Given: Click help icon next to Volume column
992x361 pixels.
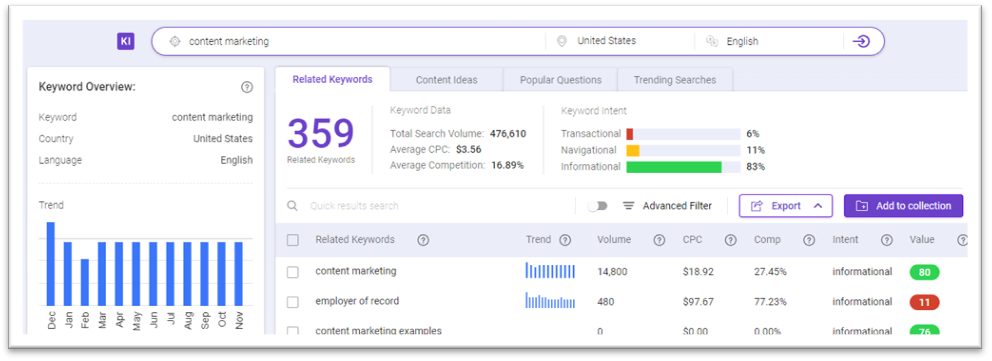Looking at the screenshot, I should click(659, 240).
